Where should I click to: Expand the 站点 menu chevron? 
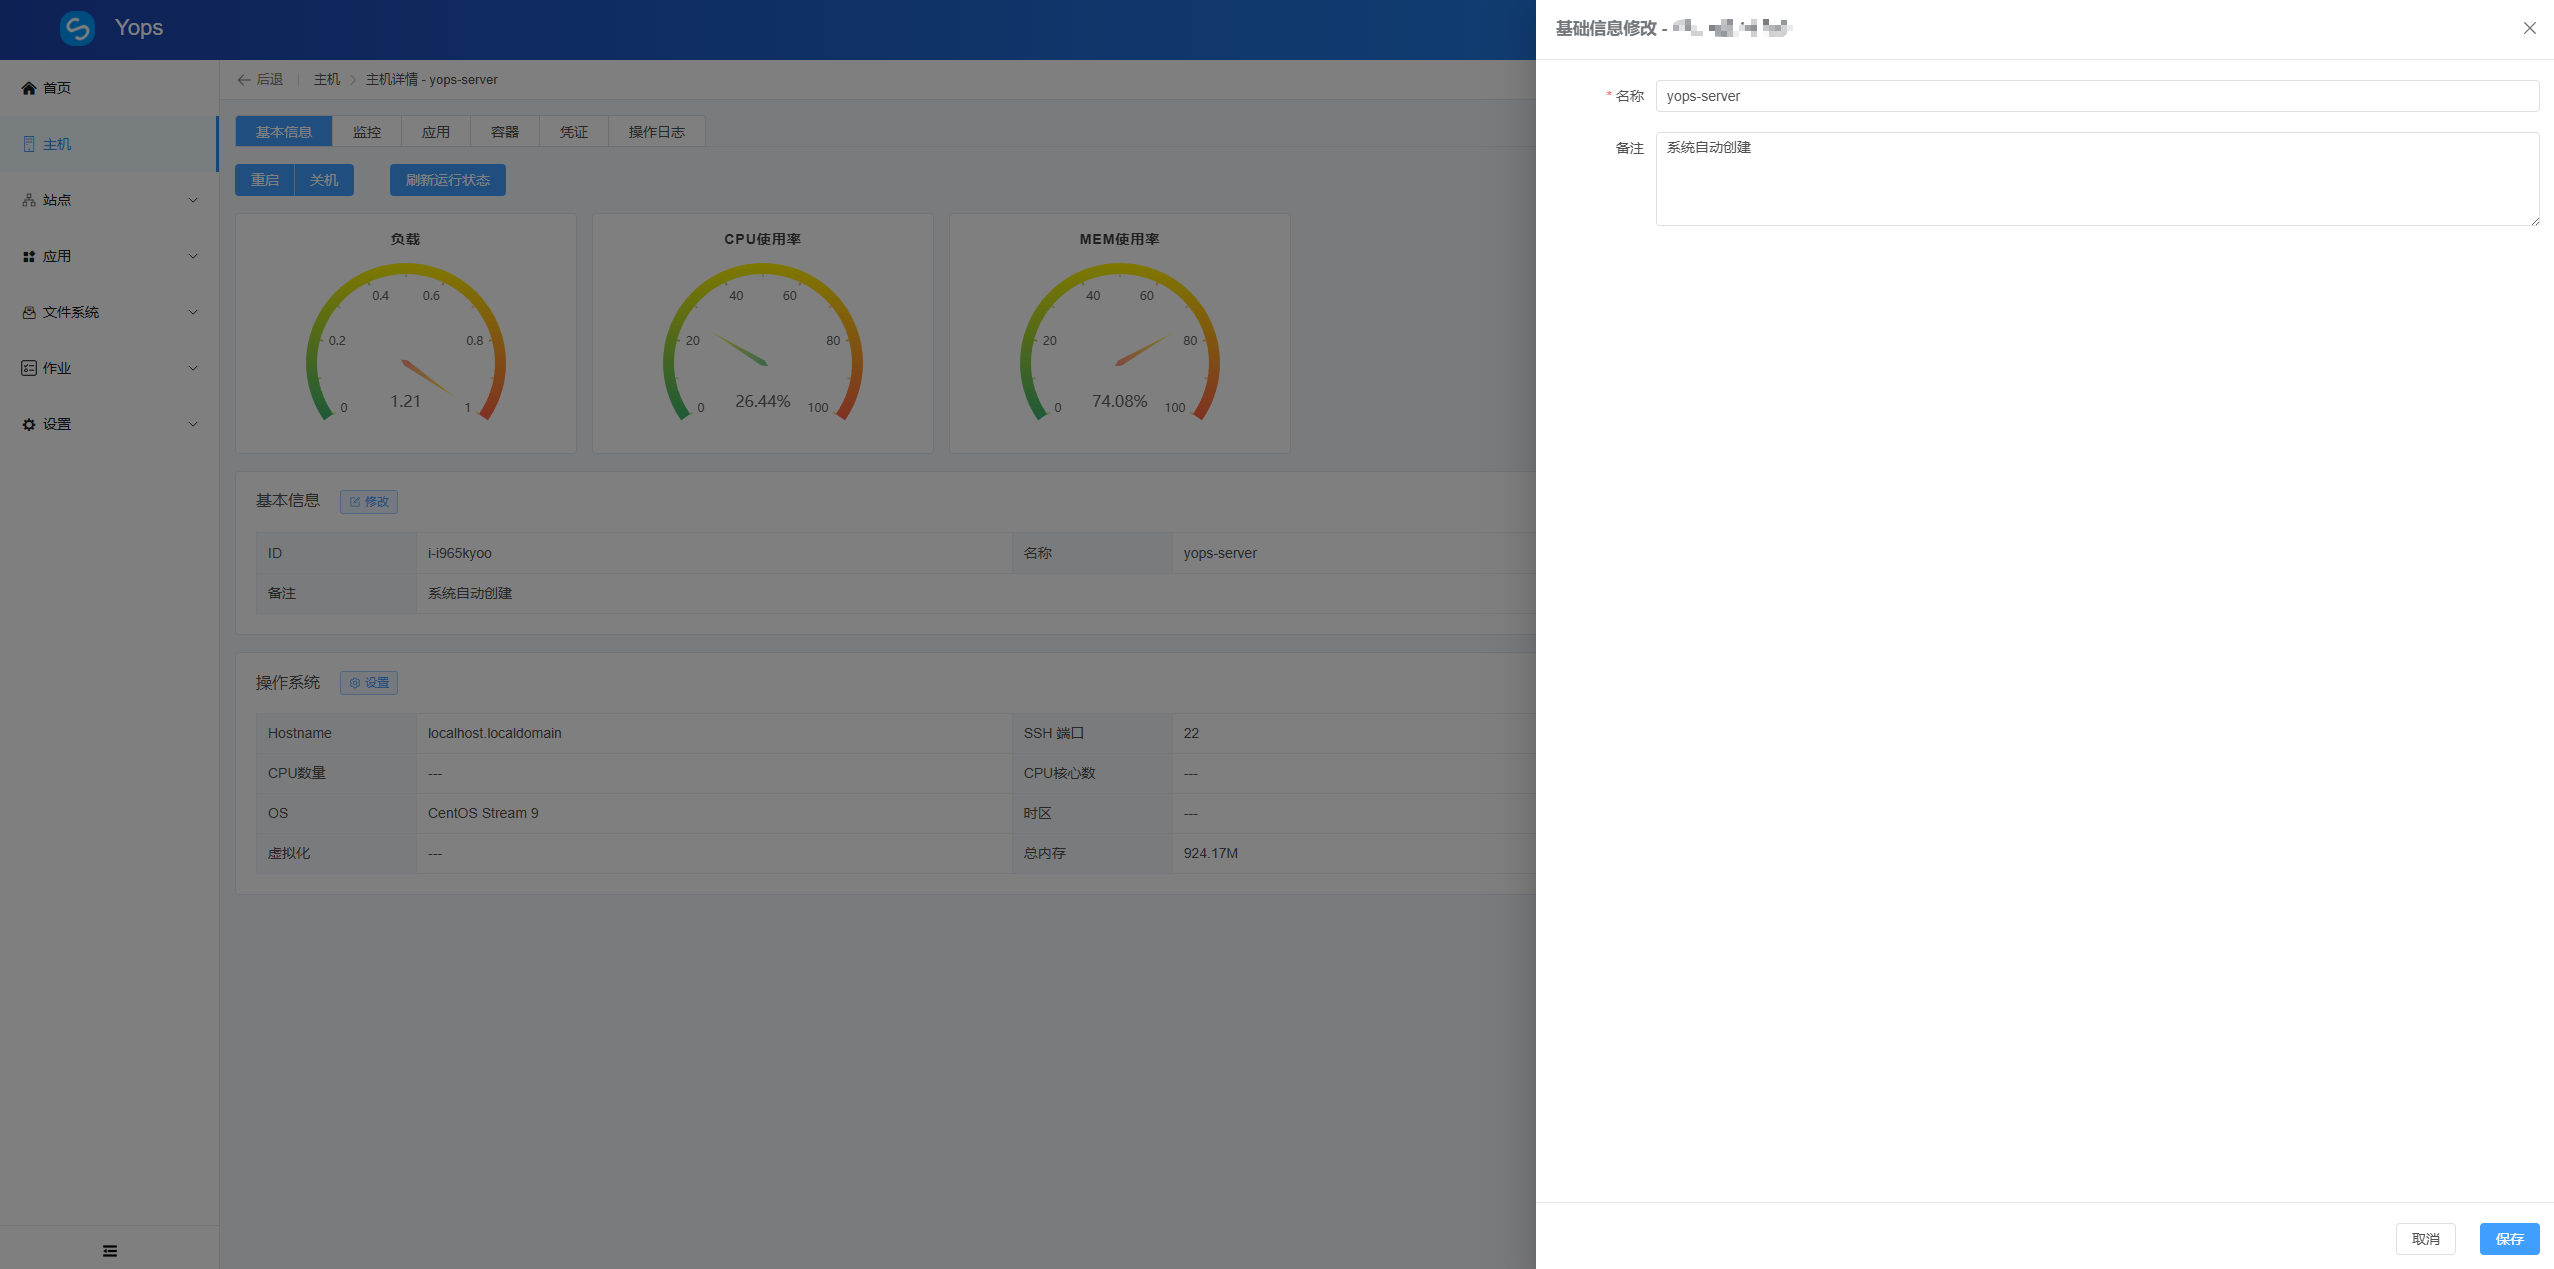click(193, 200)
